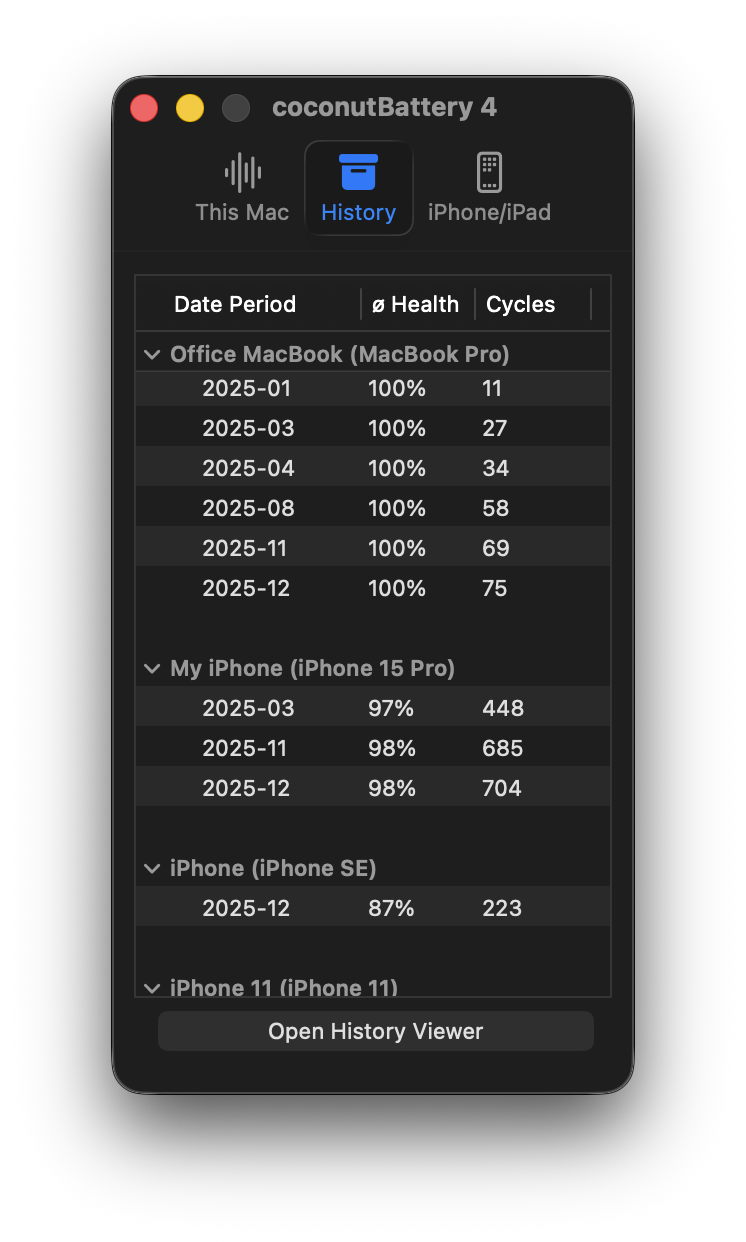Select the 2025-01 MacBook history row

click(x=372, y=388)
